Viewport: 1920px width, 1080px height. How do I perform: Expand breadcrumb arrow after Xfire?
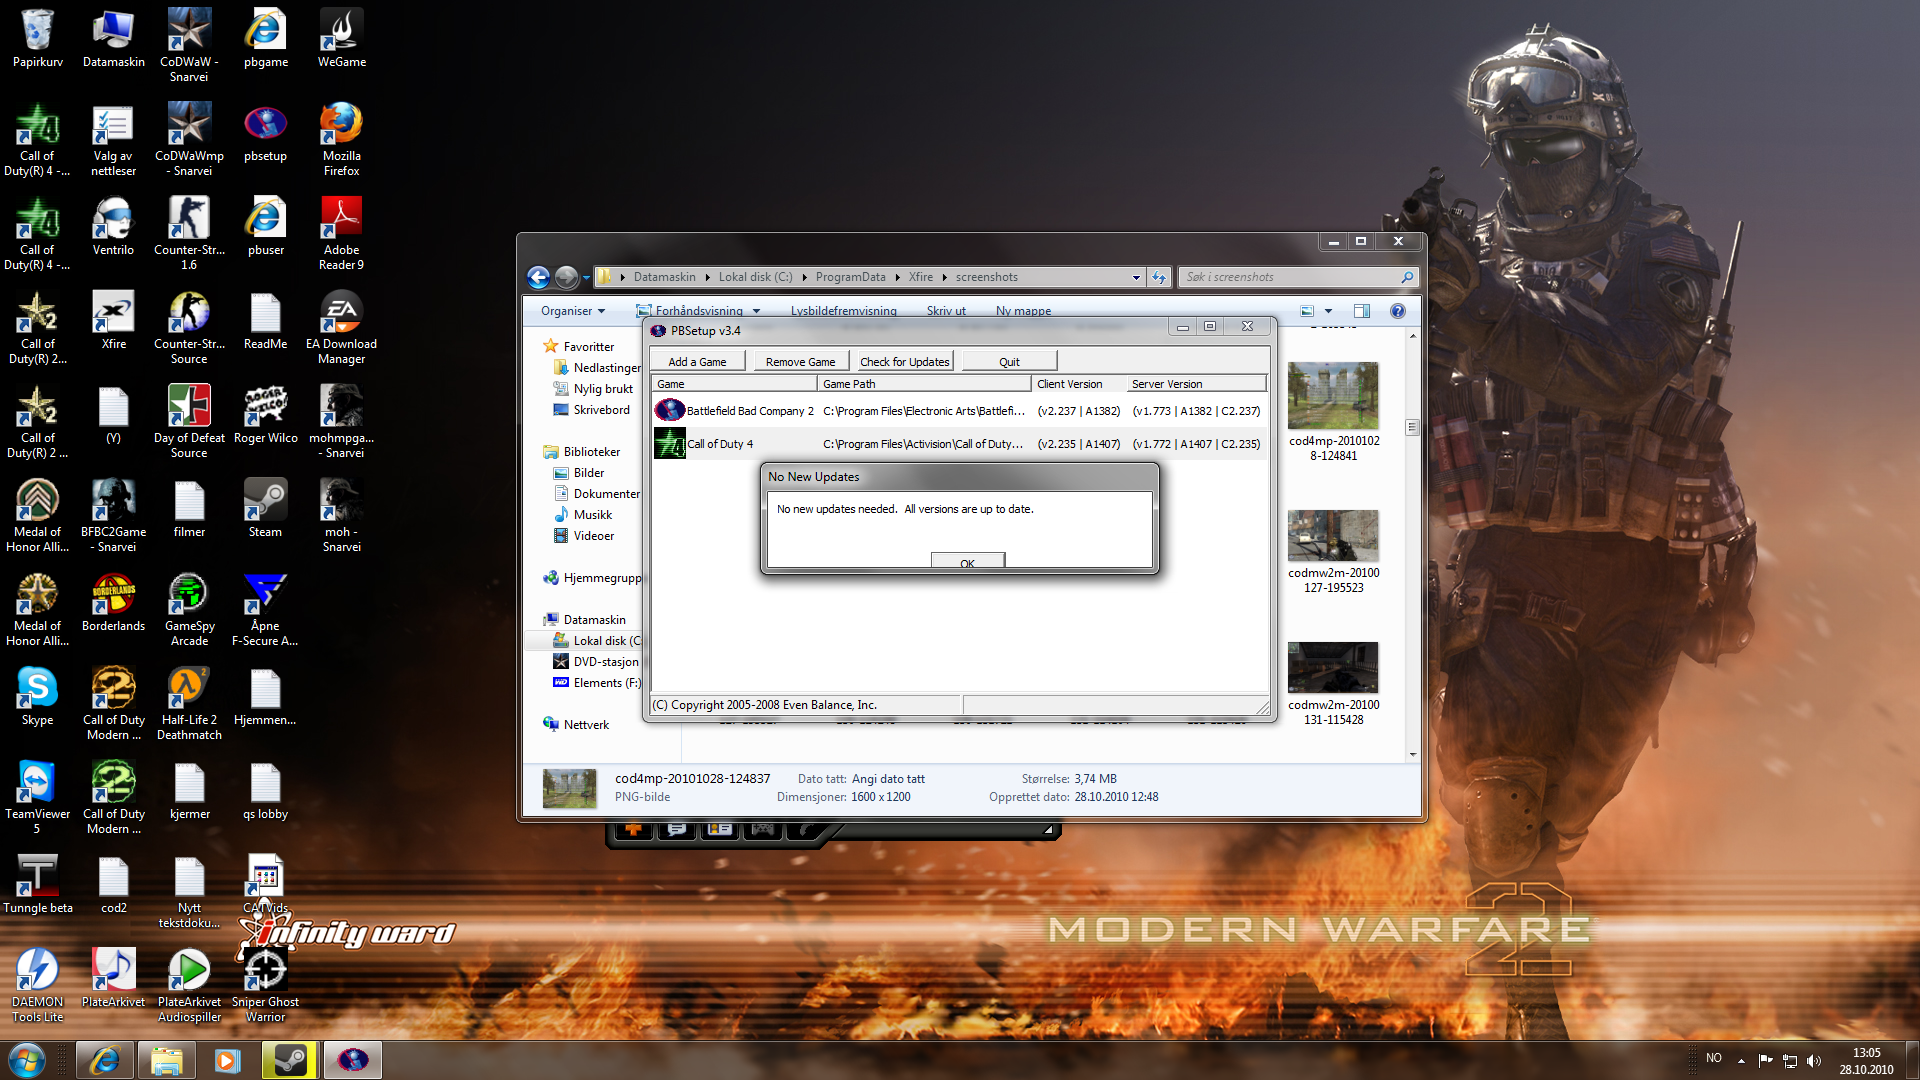coord(944,277)
